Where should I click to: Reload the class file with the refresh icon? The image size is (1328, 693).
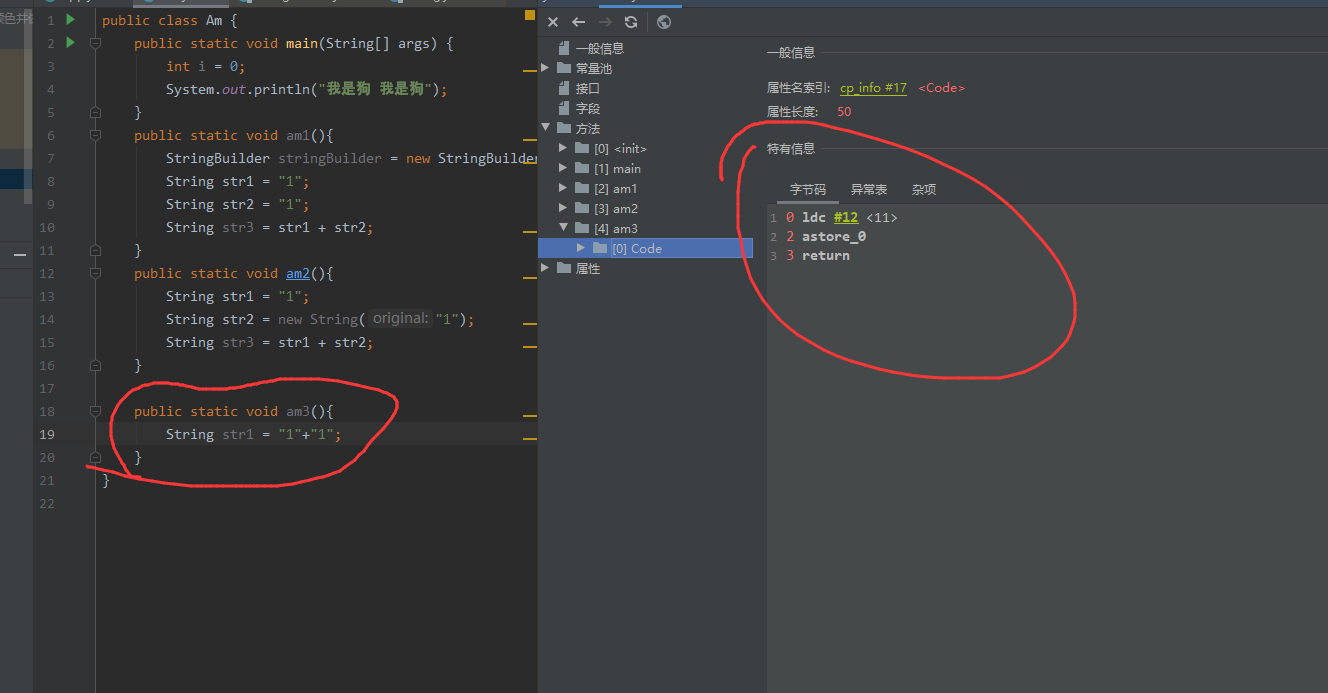click(630, 22)
